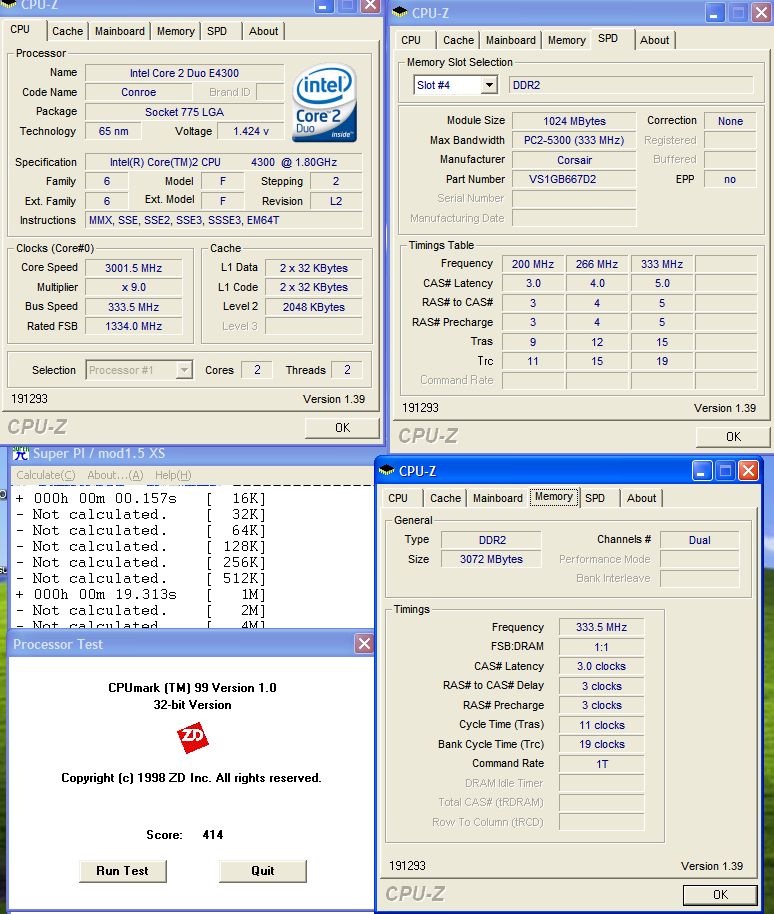The height and width of the screenshot is (914, 774).
Task: Click the CPU-Z chip icon in Memory window title
Action: (x=386, y=470)
